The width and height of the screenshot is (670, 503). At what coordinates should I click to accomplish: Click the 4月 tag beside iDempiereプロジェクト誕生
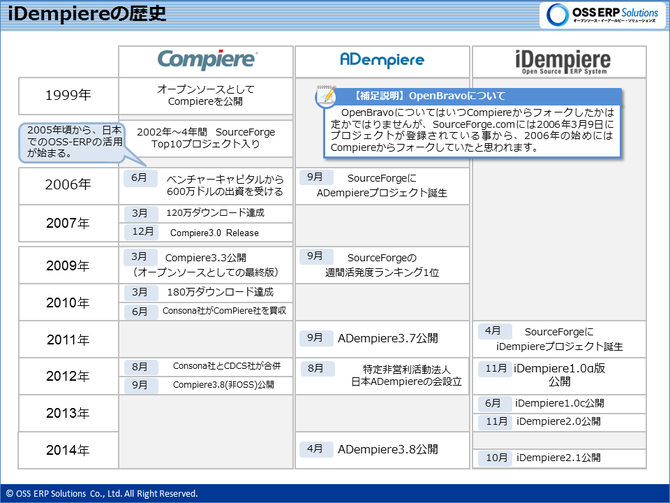pyautogui.click(x=495, y=331)
